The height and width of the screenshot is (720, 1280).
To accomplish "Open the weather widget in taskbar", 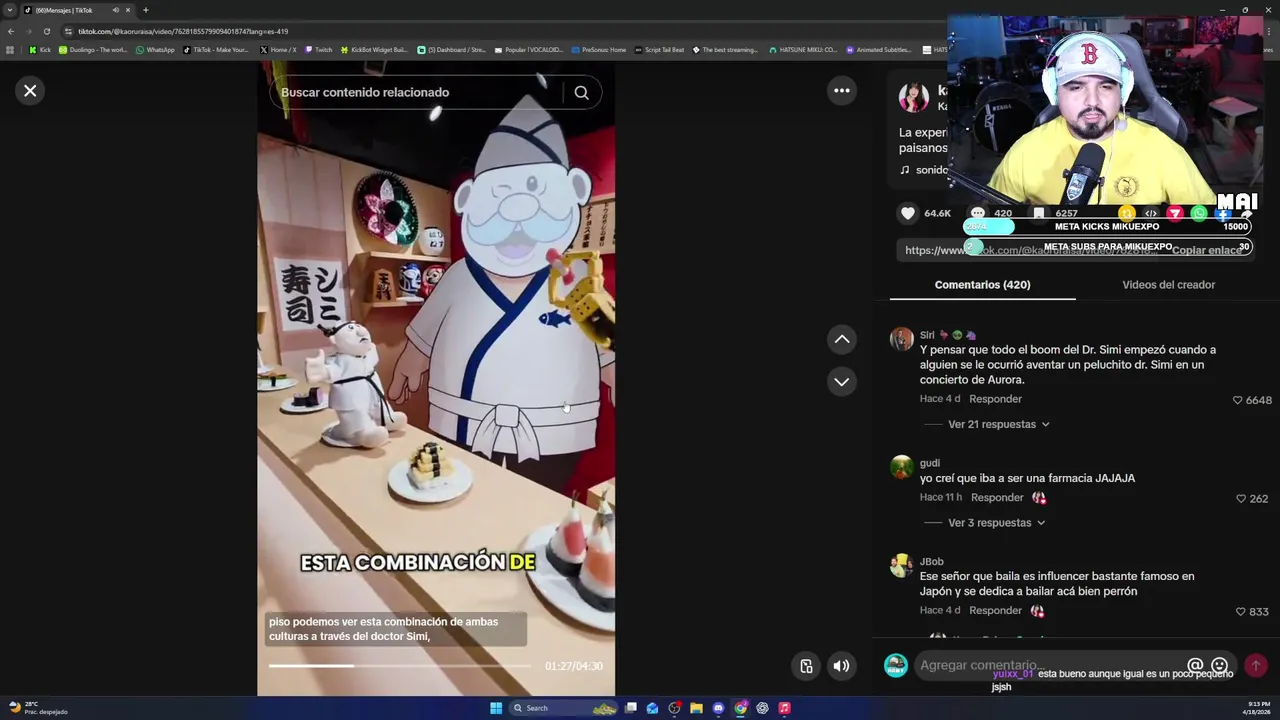I will click(x=37, y=708).
